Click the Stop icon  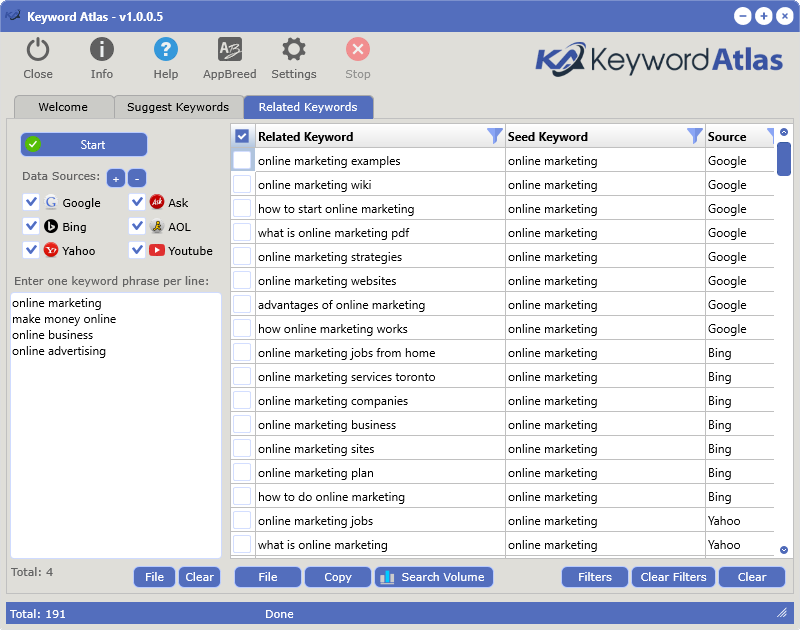click(x=357, y=48)
